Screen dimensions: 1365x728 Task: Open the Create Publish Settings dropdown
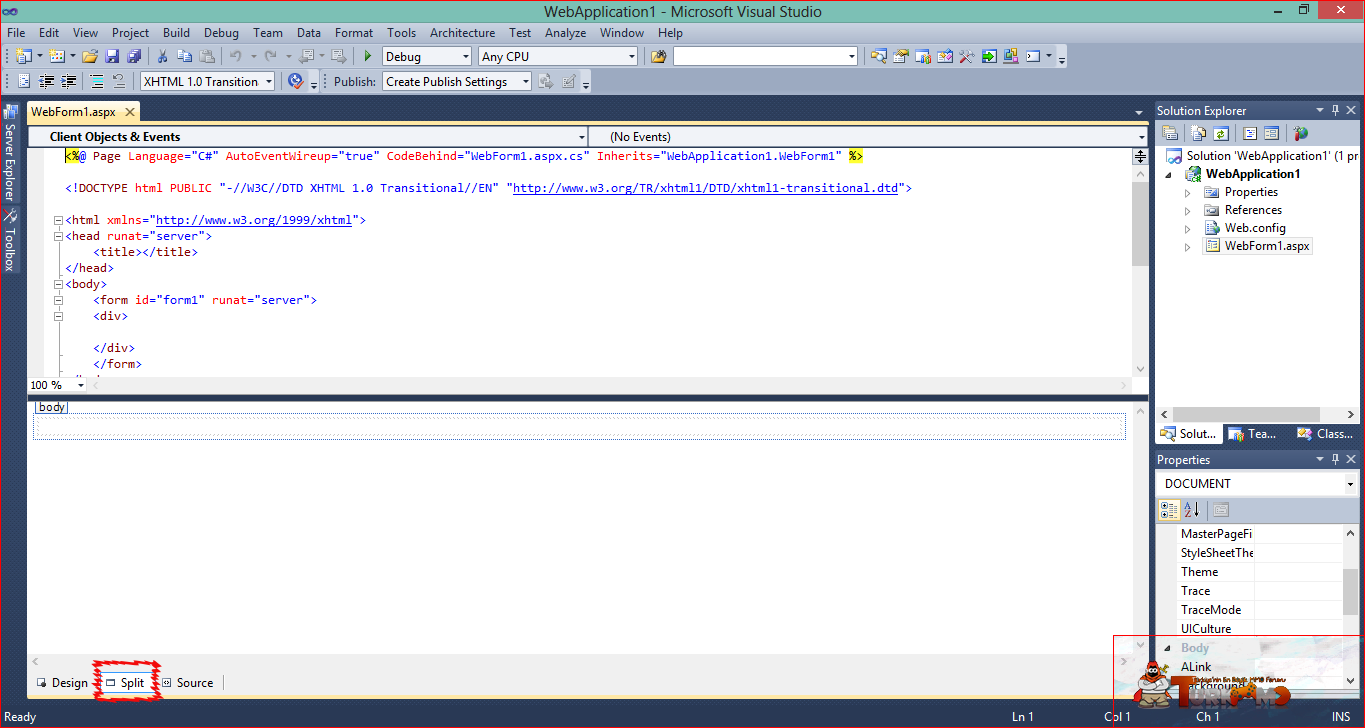point(457,82)
